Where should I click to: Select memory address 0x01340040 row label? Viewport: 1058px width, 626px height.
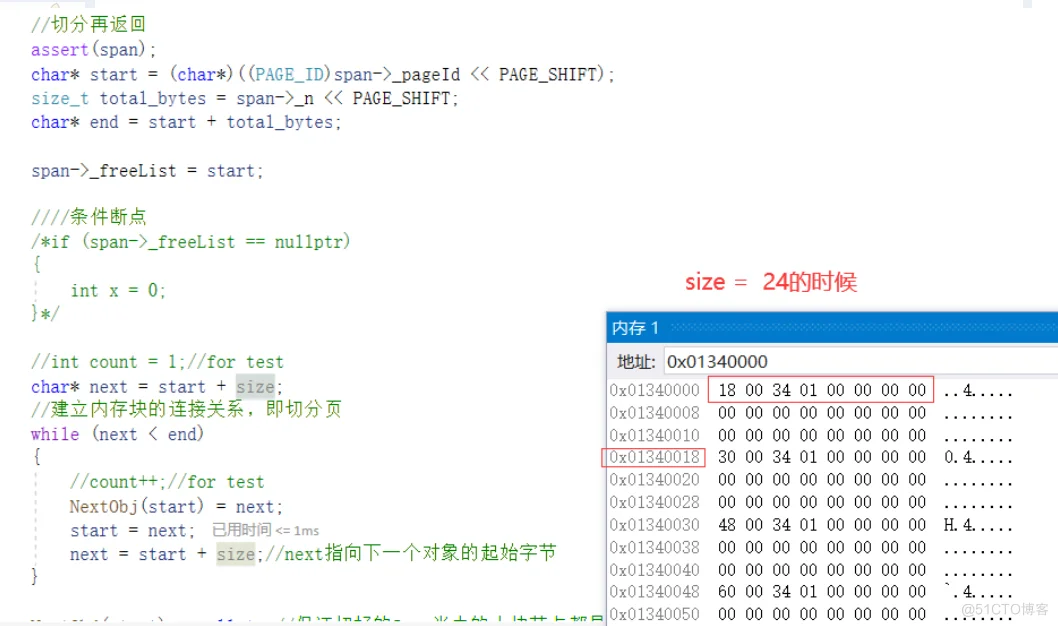[x=654, y=570]
